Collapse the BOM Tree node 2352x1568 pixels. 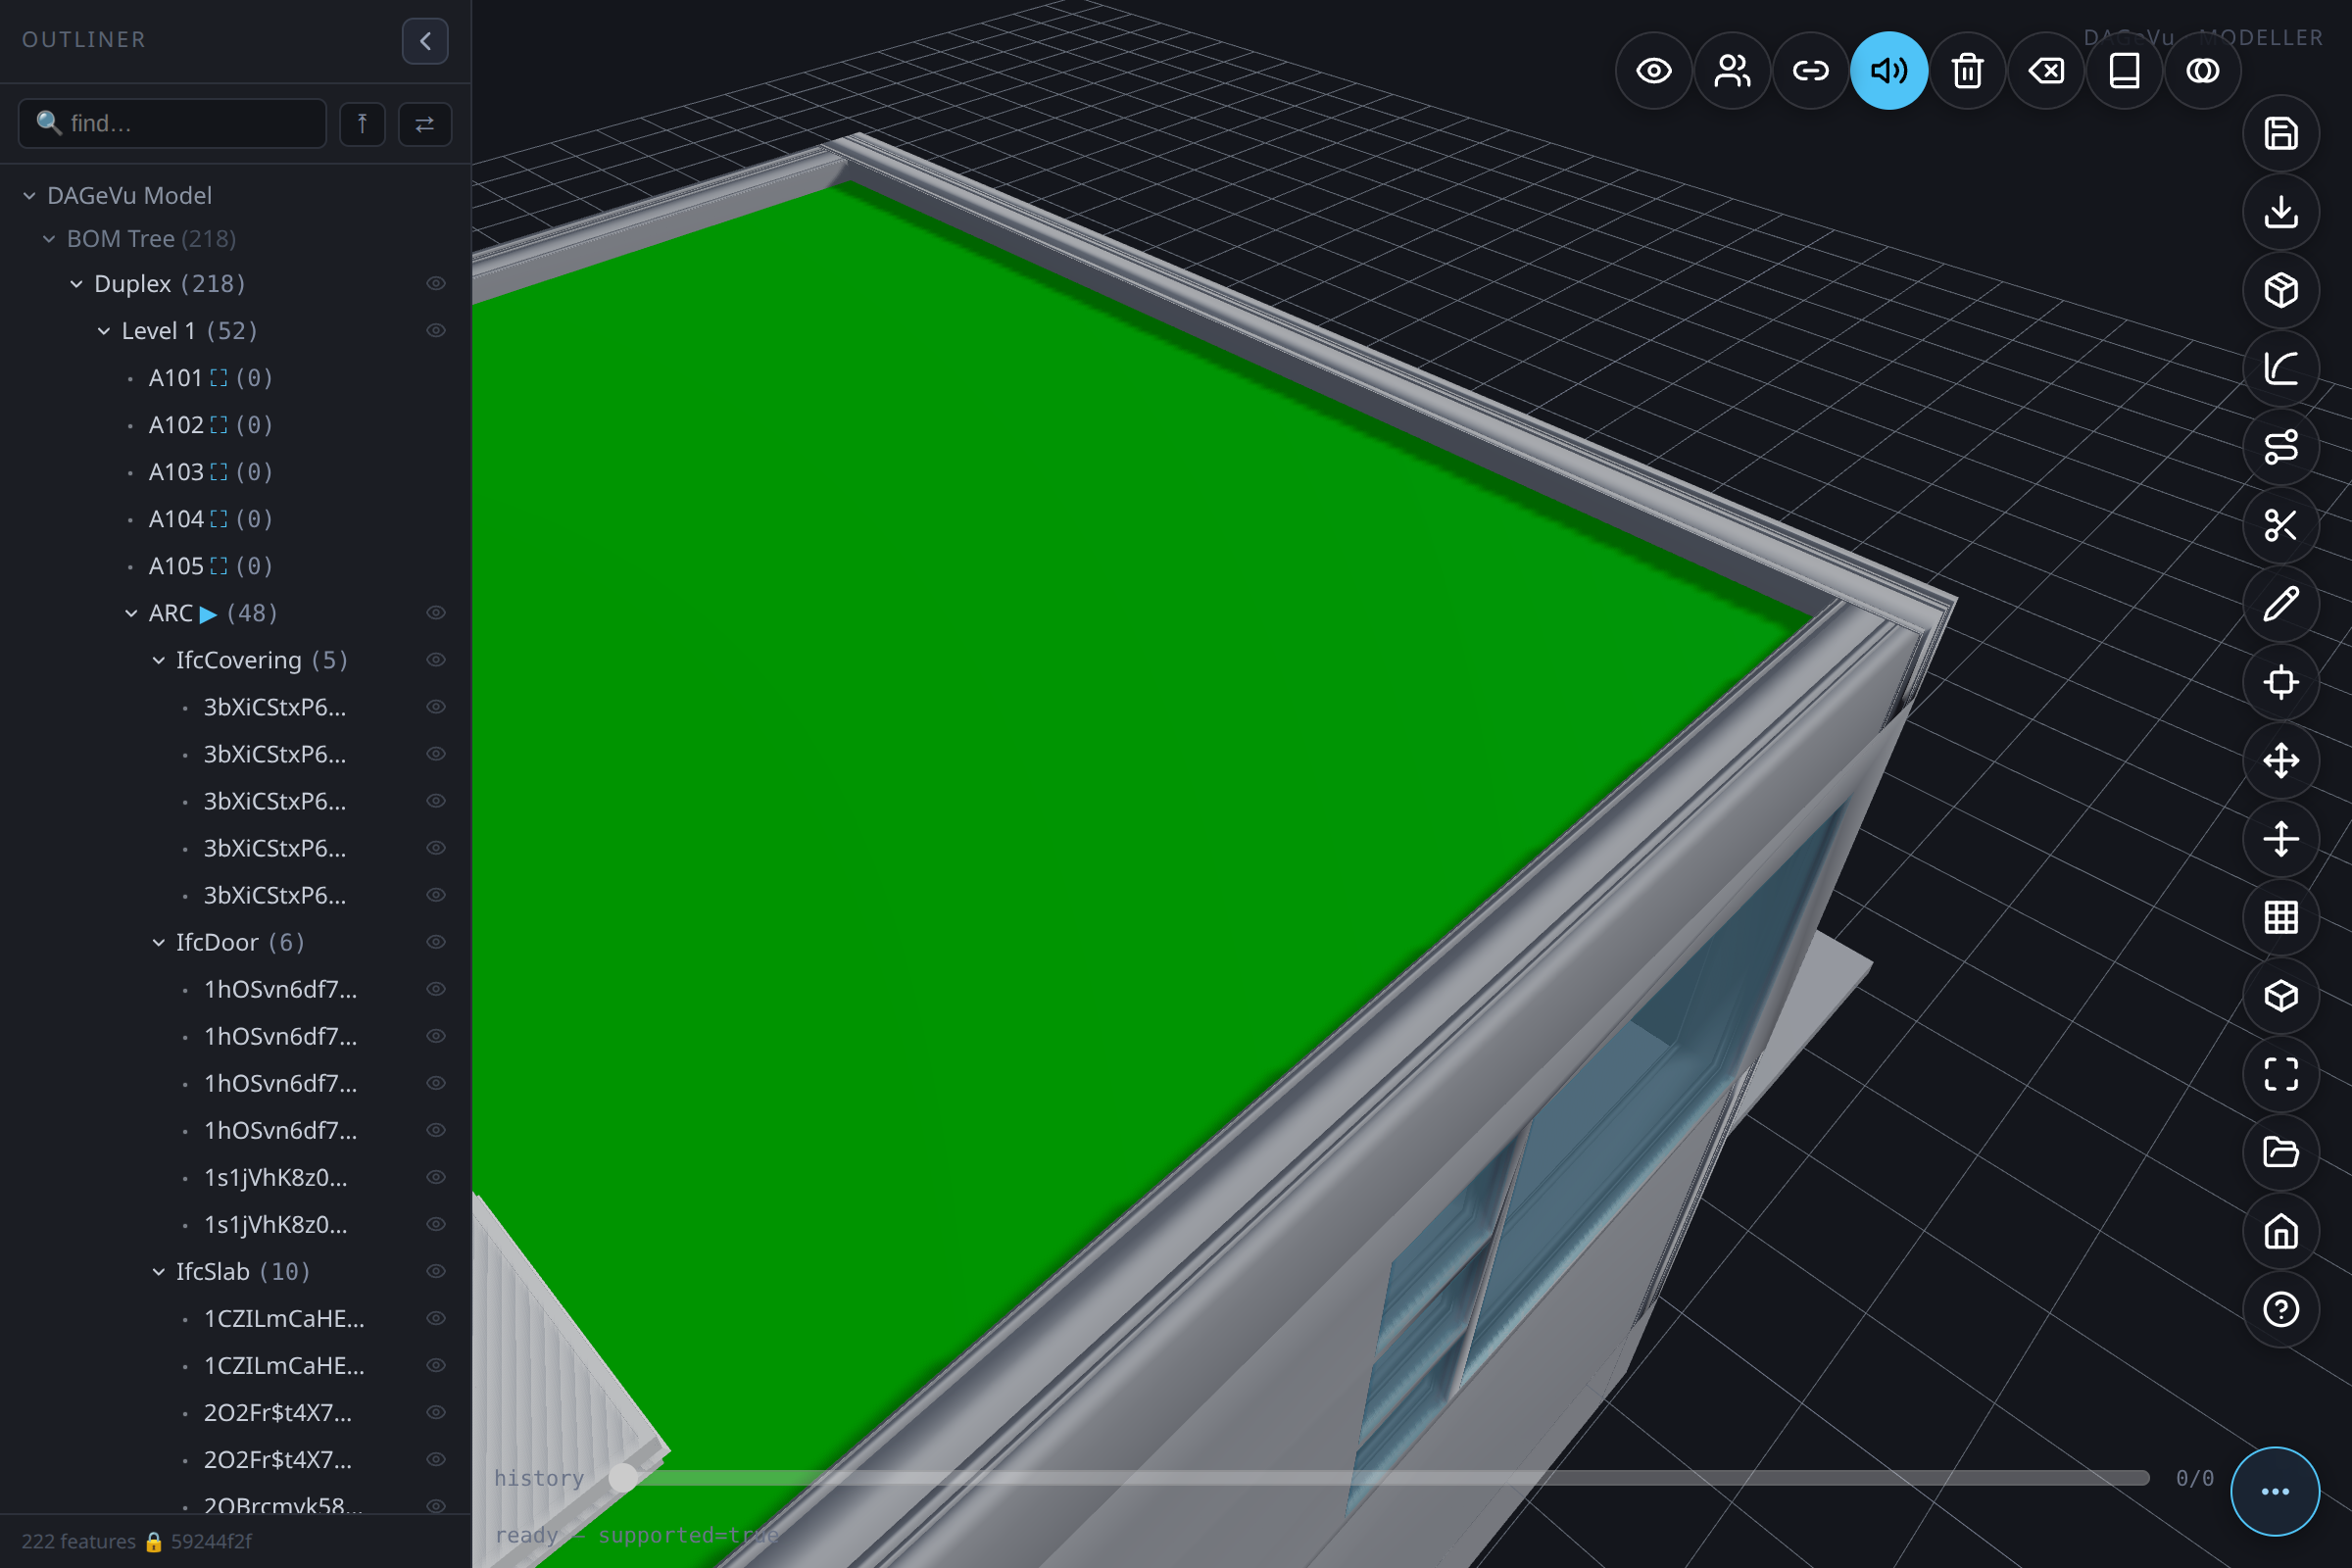[x=49, y=240]
